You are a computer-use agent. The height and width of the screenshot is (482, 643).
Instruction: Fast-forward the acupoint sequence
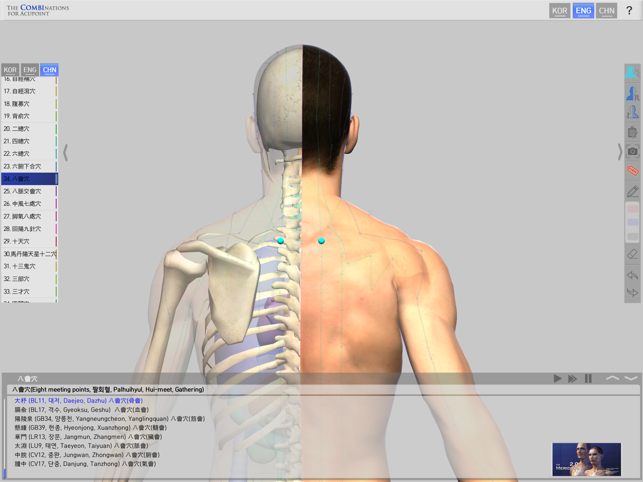572,378
